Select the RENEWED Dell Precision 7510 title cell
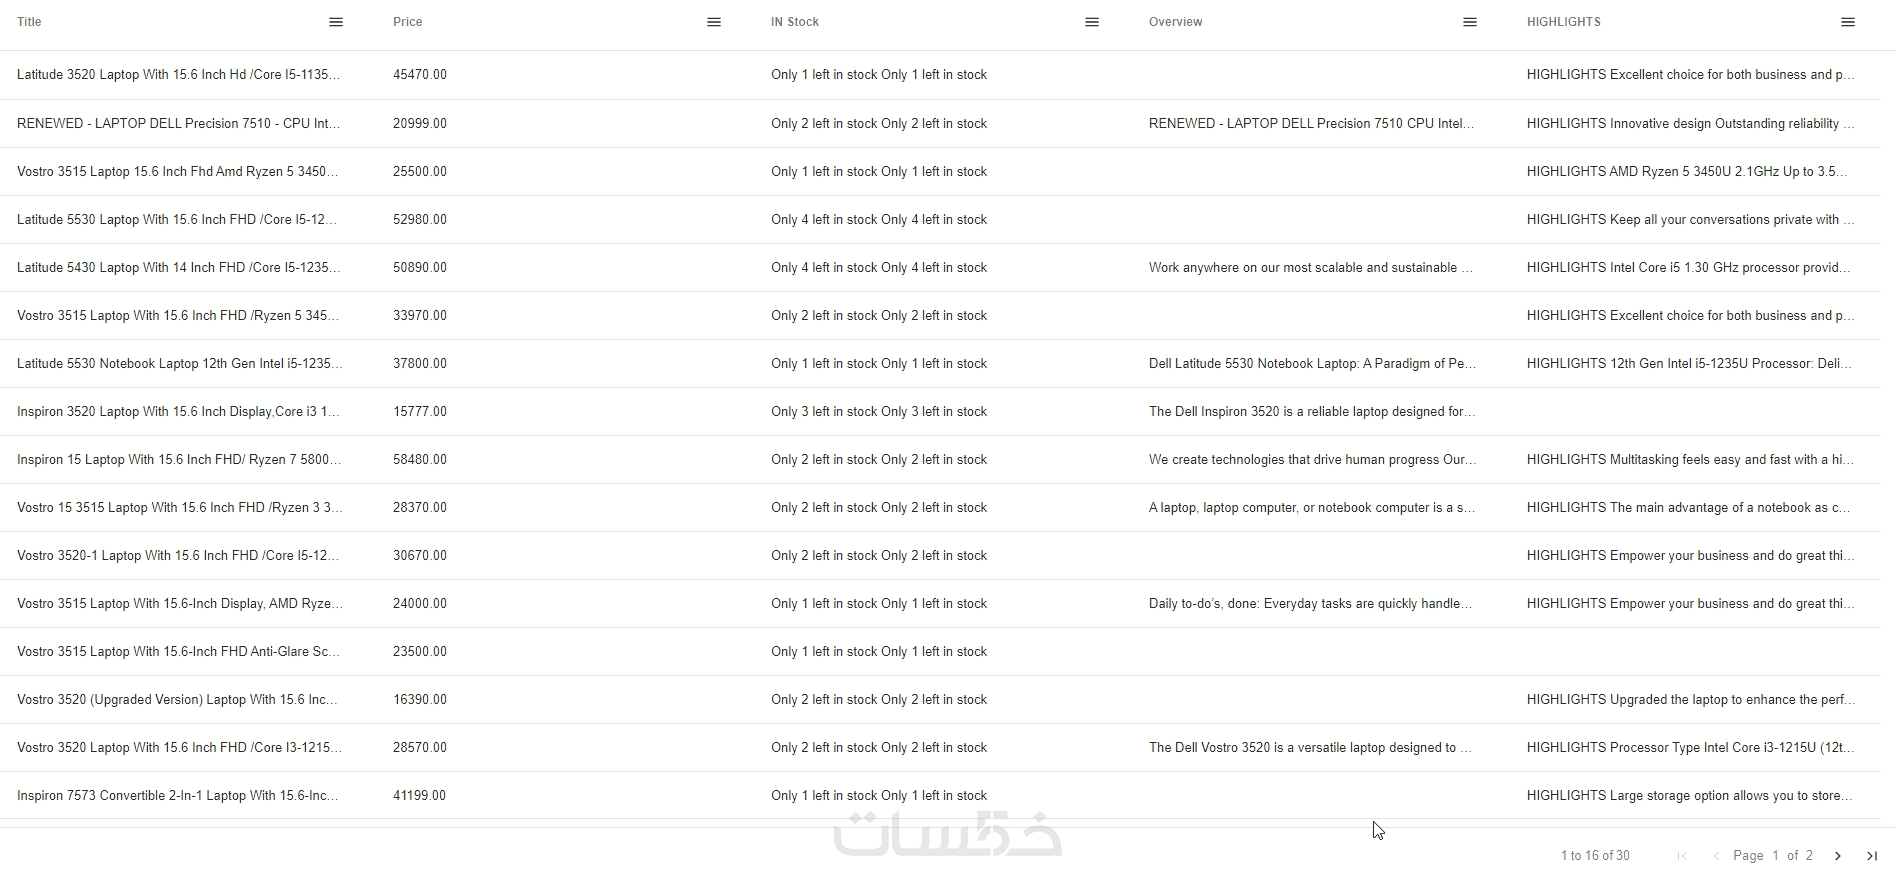1896x874 pixels. [x=178, y=124]
